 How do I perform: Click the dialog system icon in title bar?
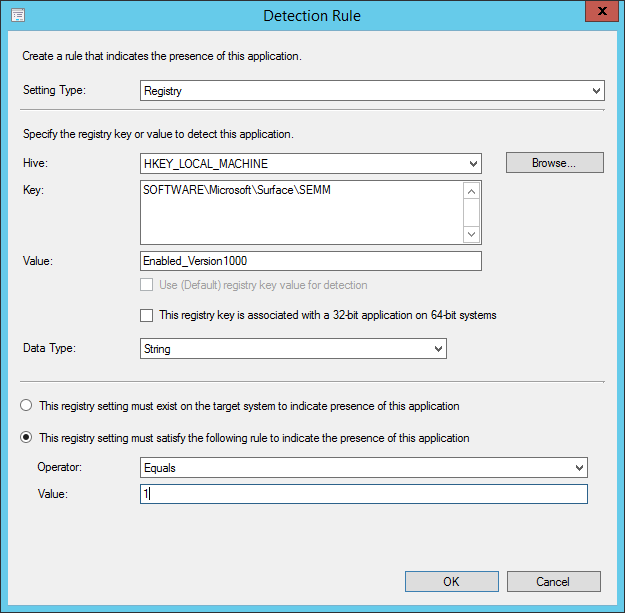pos(17,16)
